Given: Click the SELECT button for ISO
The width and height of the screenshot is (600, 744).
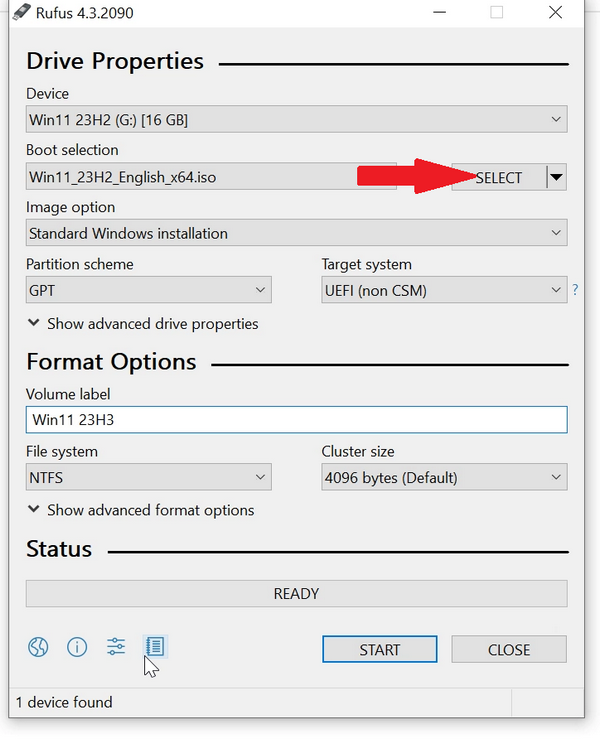Looking at the screenshot, I should pyautogui.click(x=499, y=178).
